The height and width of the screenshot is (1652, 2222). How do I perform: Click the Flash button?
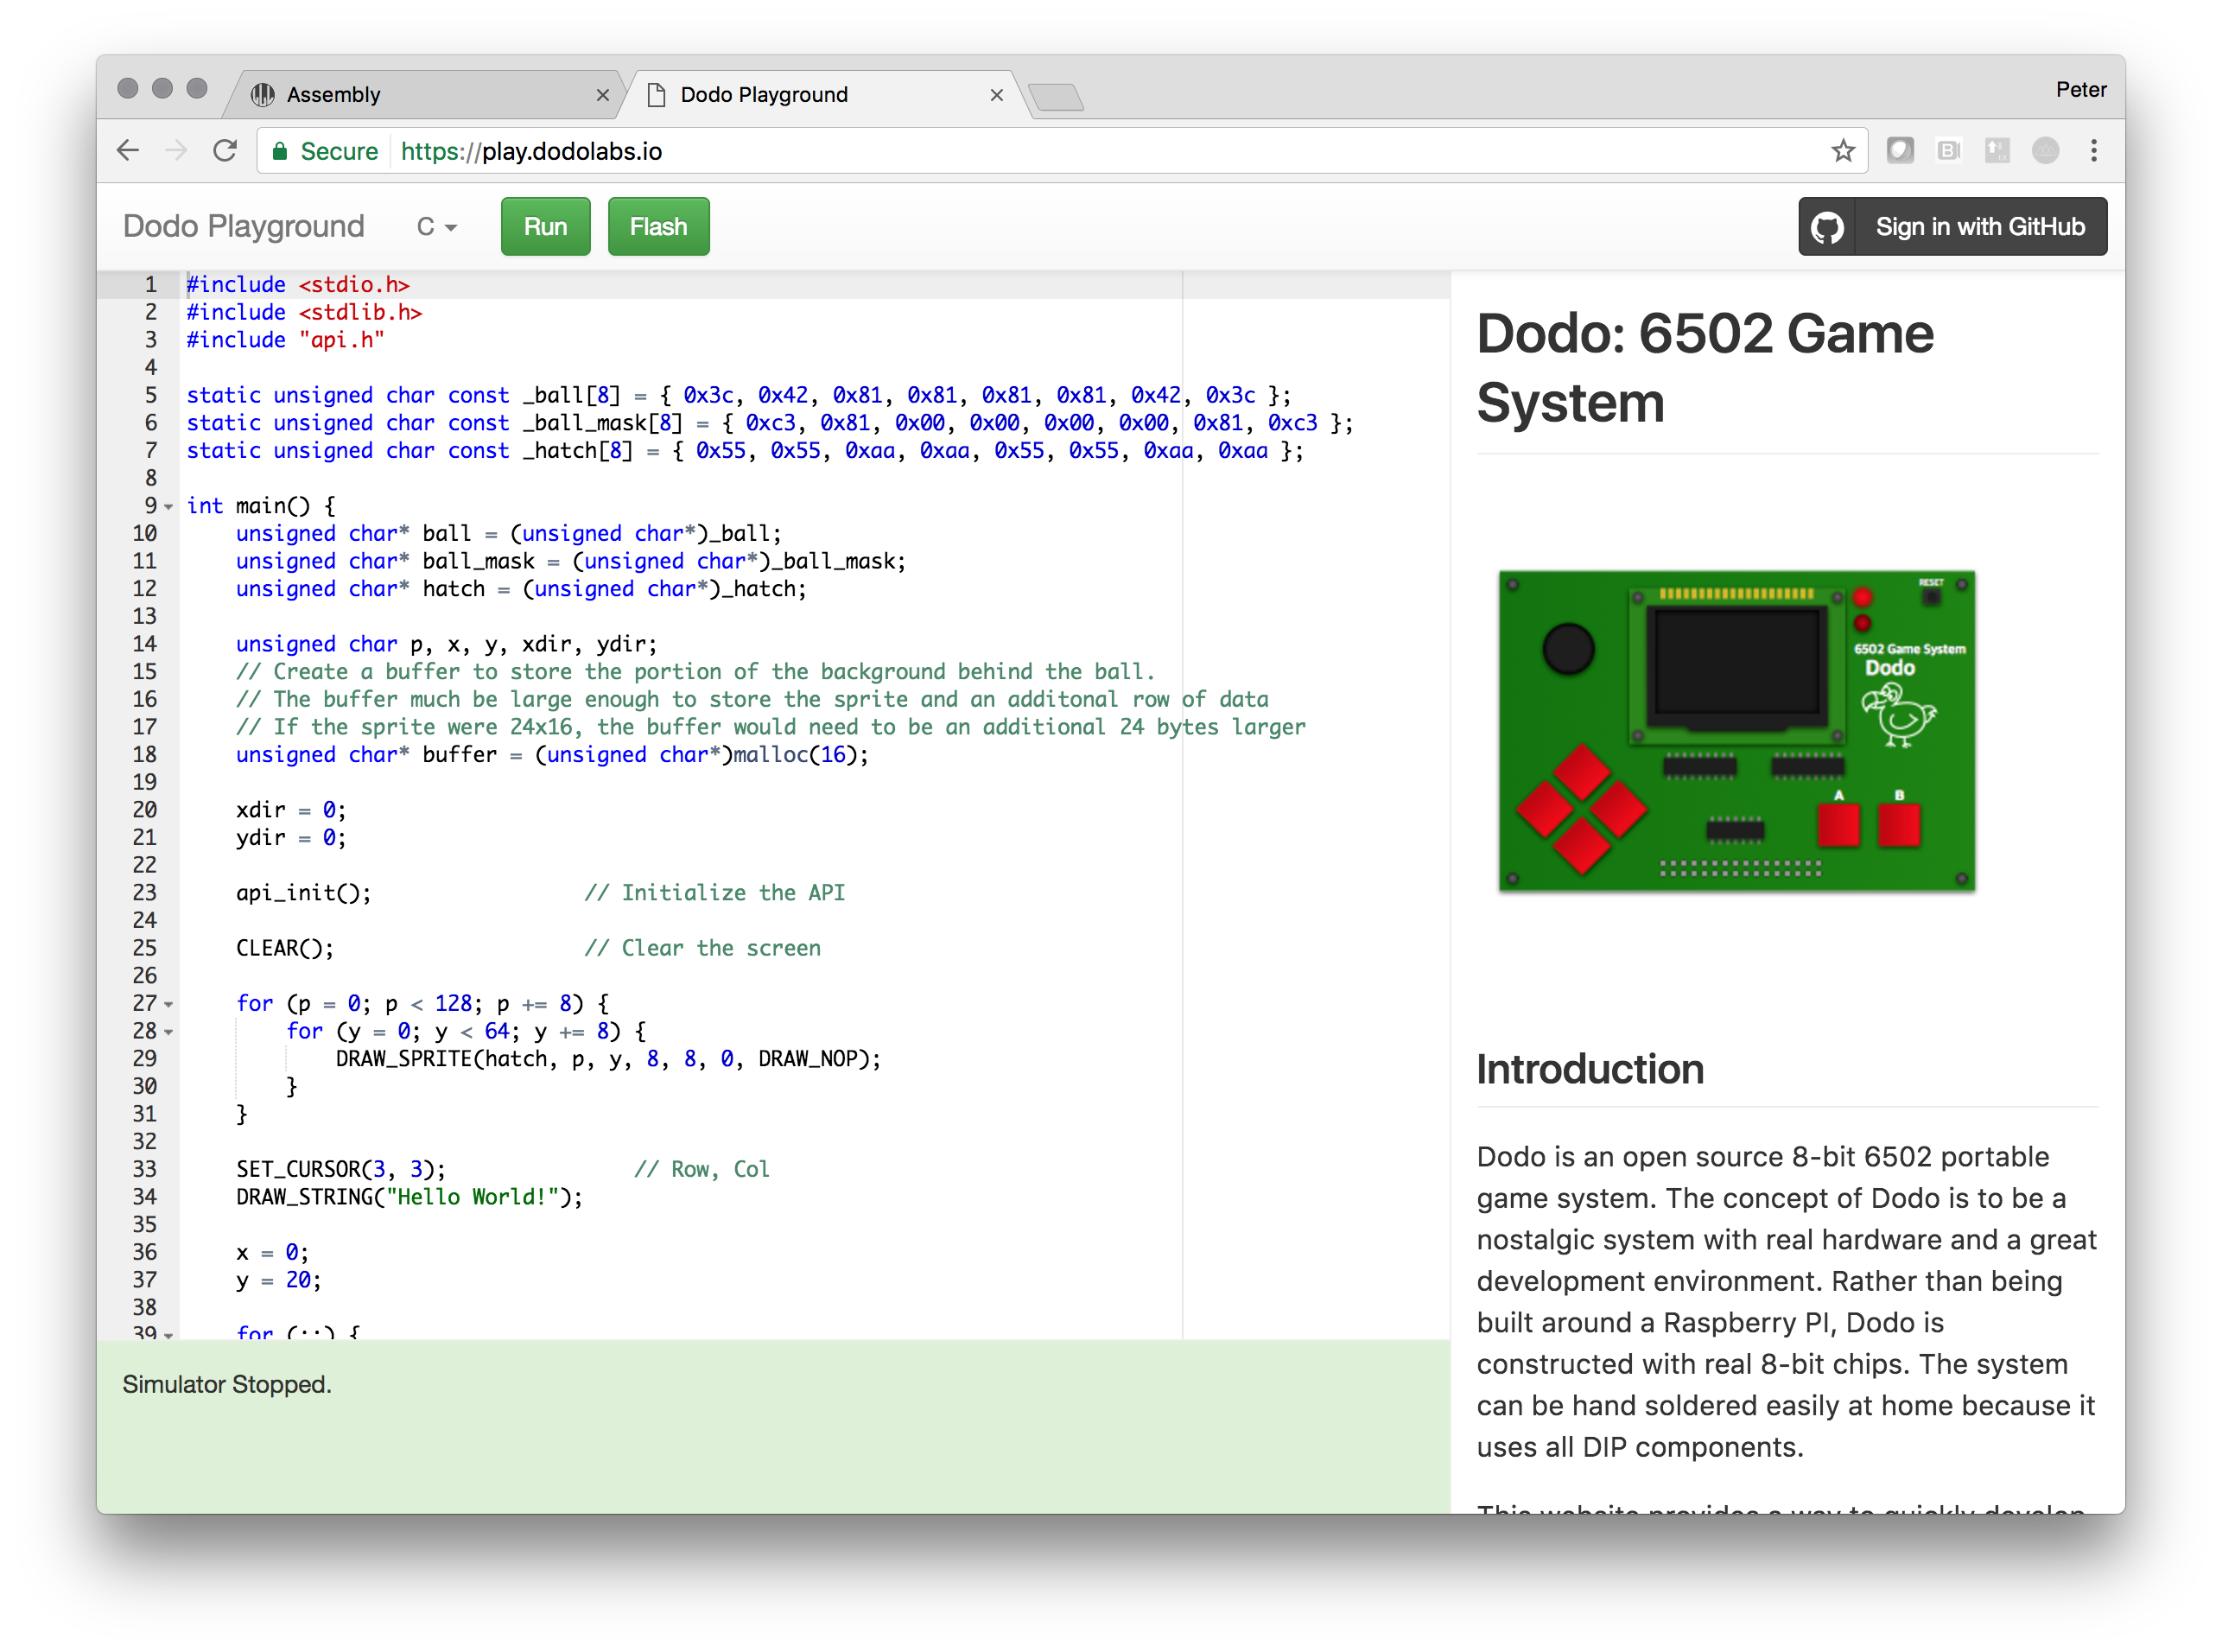(658, 227)
